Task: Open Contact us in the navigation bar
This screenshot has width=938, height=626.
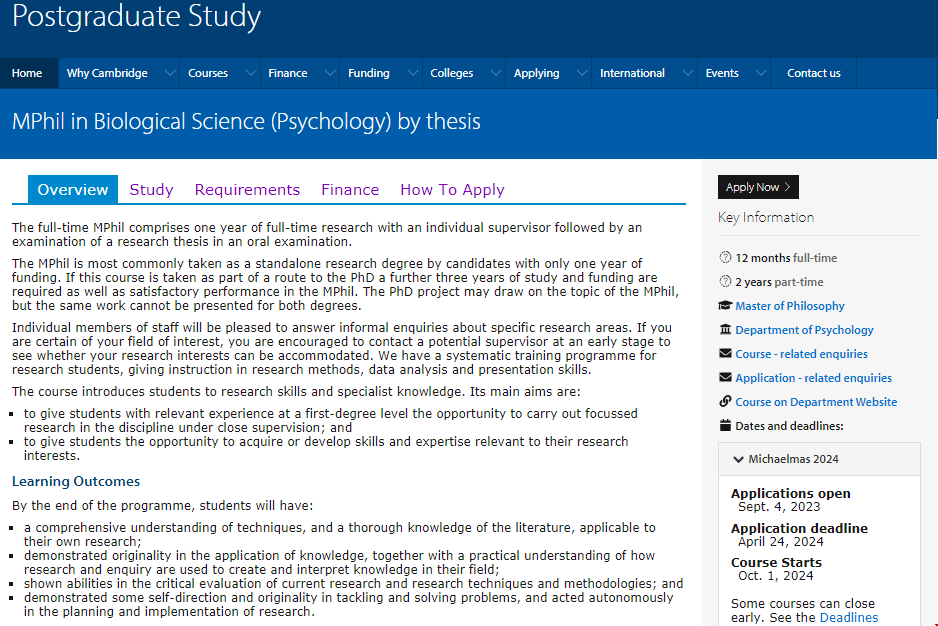Action: (x=813, y=73)
